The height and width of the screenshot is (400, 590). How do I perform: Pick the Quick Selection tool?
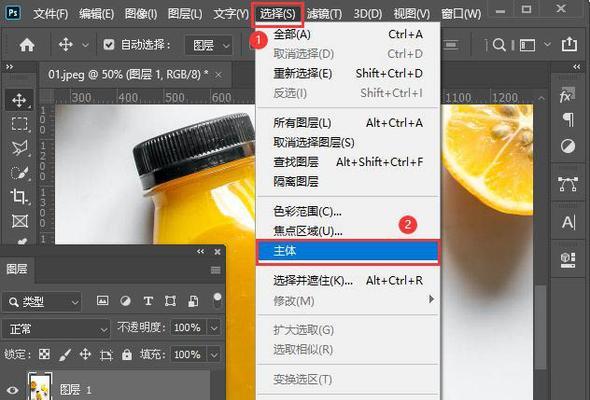[19, 173]
